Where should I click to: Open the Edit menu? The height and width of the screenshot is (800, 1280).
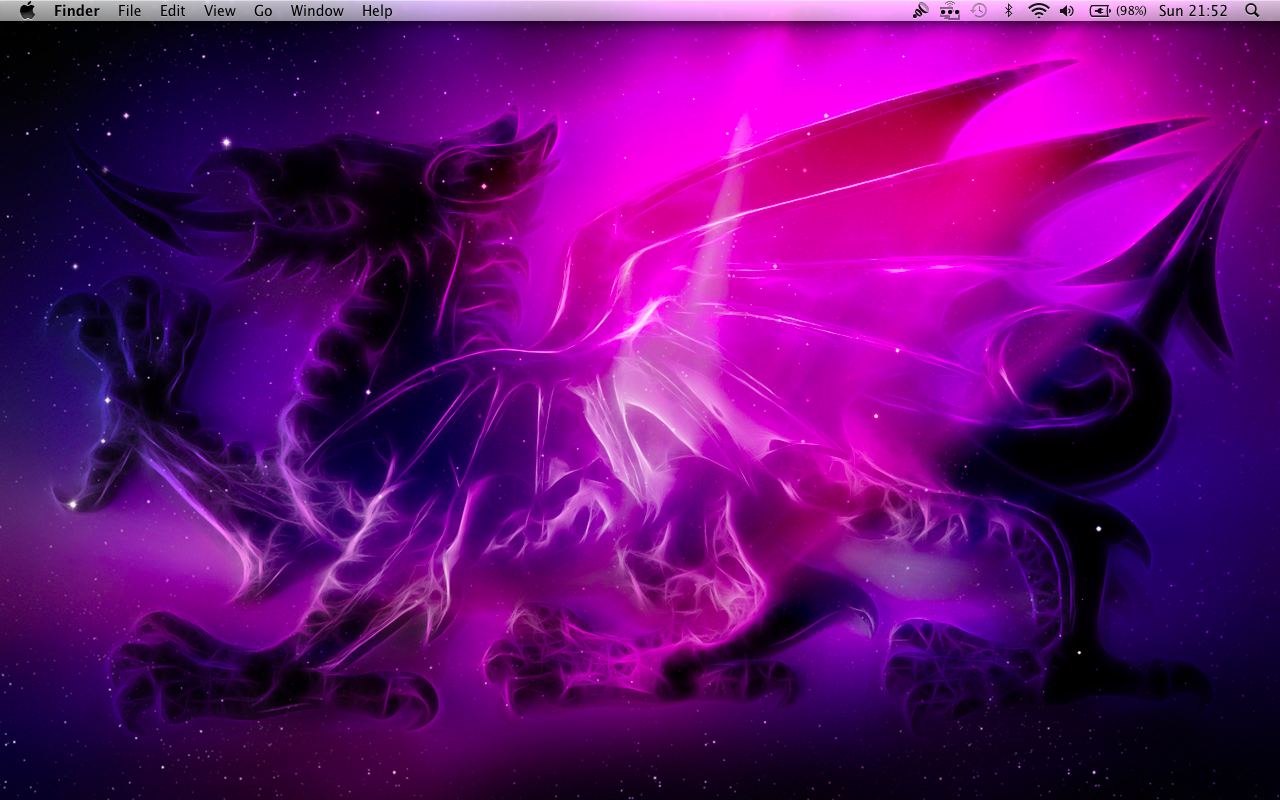click(x=173, y=11)
